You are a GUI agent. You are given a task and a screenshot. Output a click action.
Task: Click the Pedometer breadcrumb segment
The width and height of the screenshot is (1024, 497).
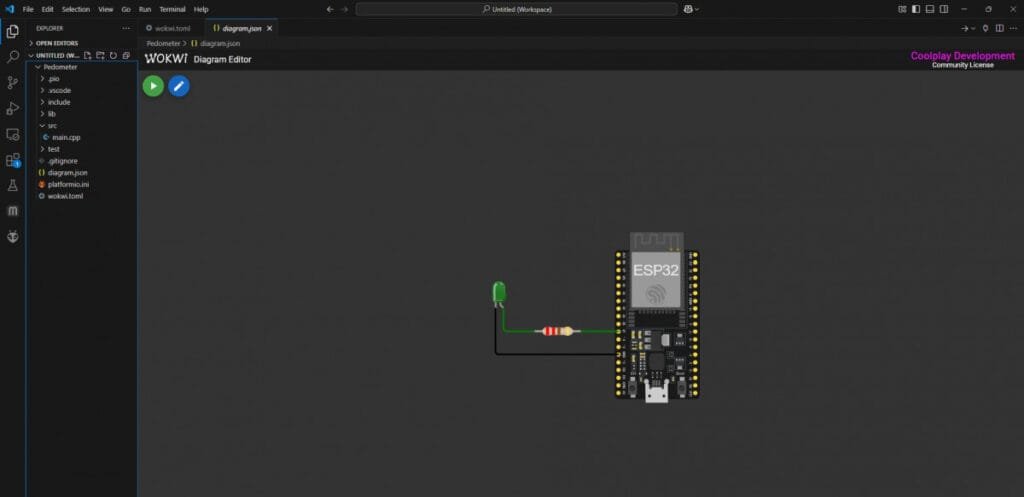(163, 43)
